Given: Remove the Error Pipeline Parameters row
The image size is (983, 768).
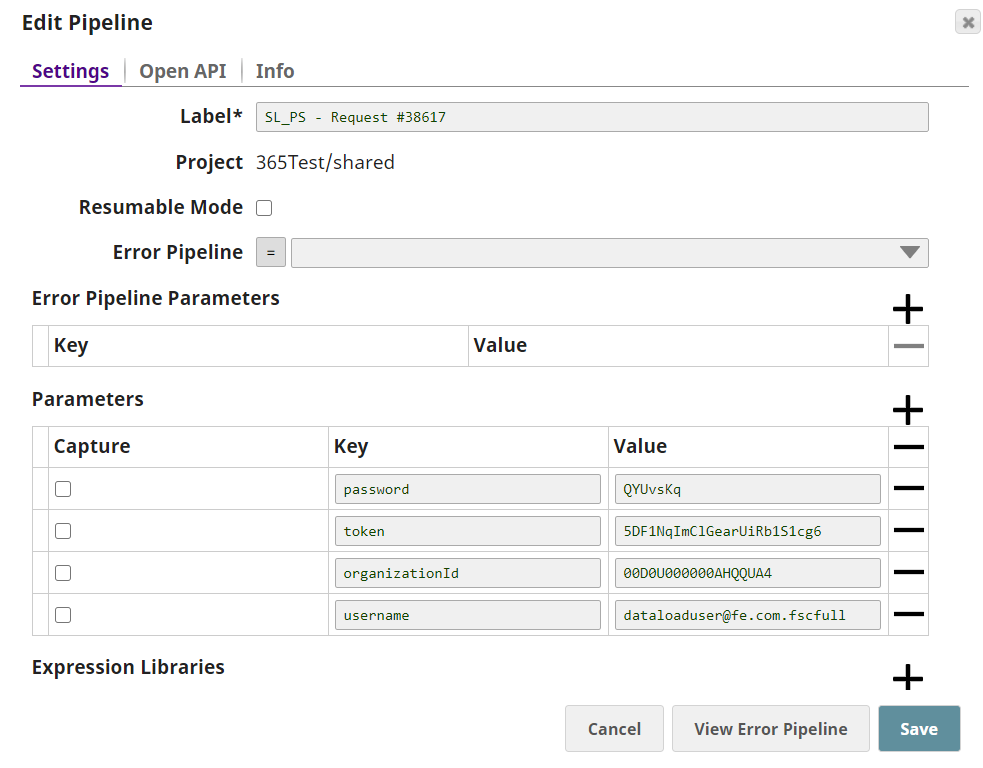Looking at the screenshot, I should tap(908, 346).
